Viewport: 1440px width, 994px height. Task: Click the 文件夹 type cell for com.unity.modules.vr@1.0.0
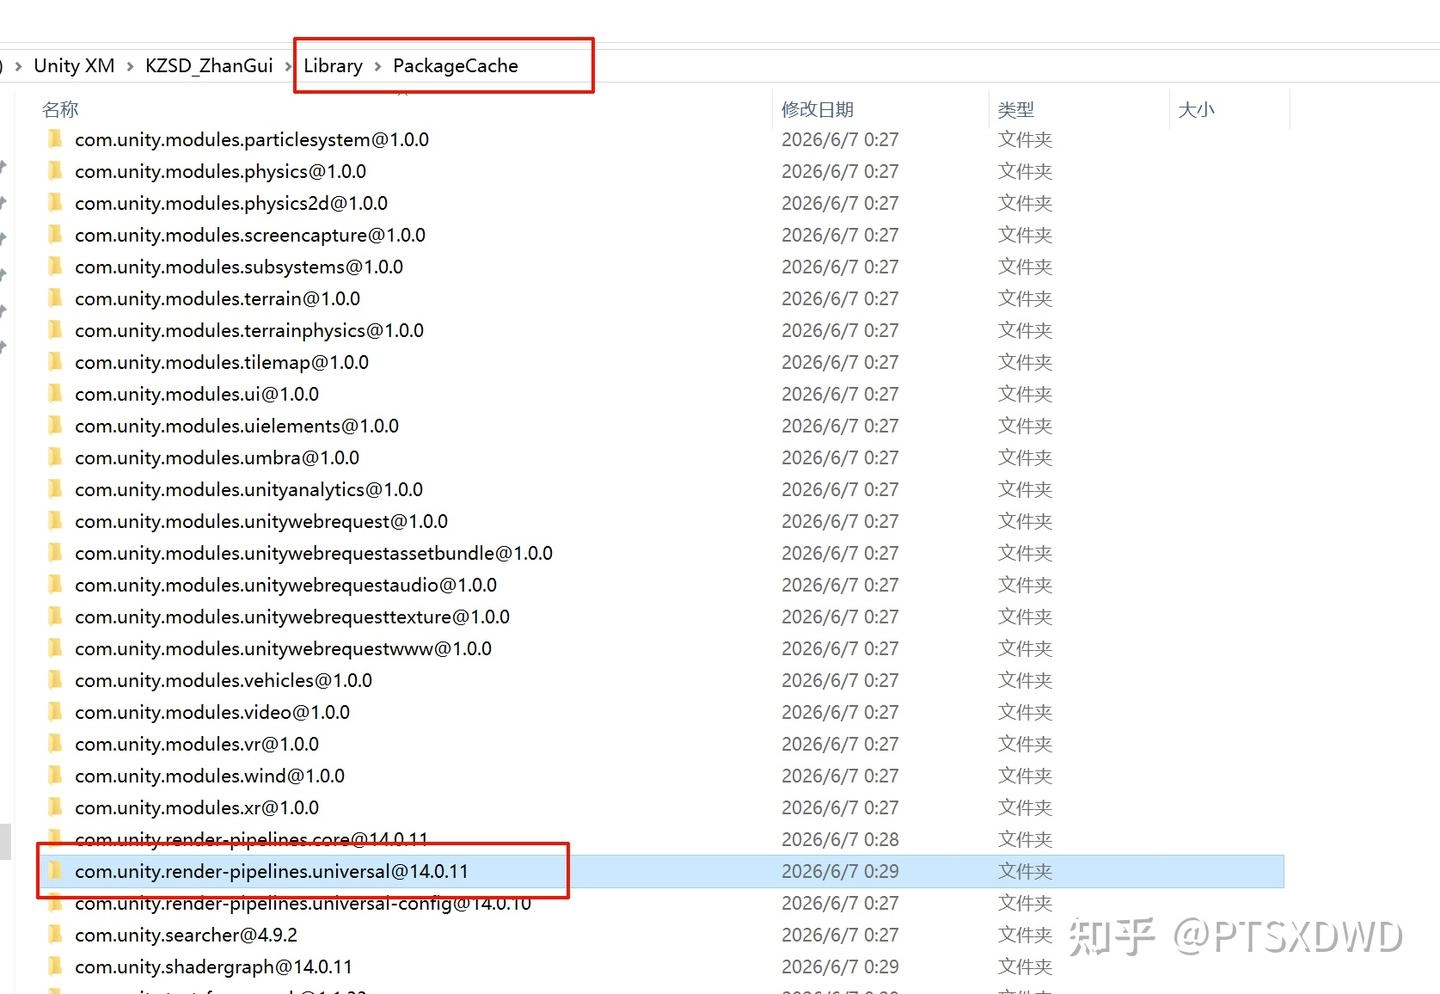pyautogui.click(x=1025, y=745)
